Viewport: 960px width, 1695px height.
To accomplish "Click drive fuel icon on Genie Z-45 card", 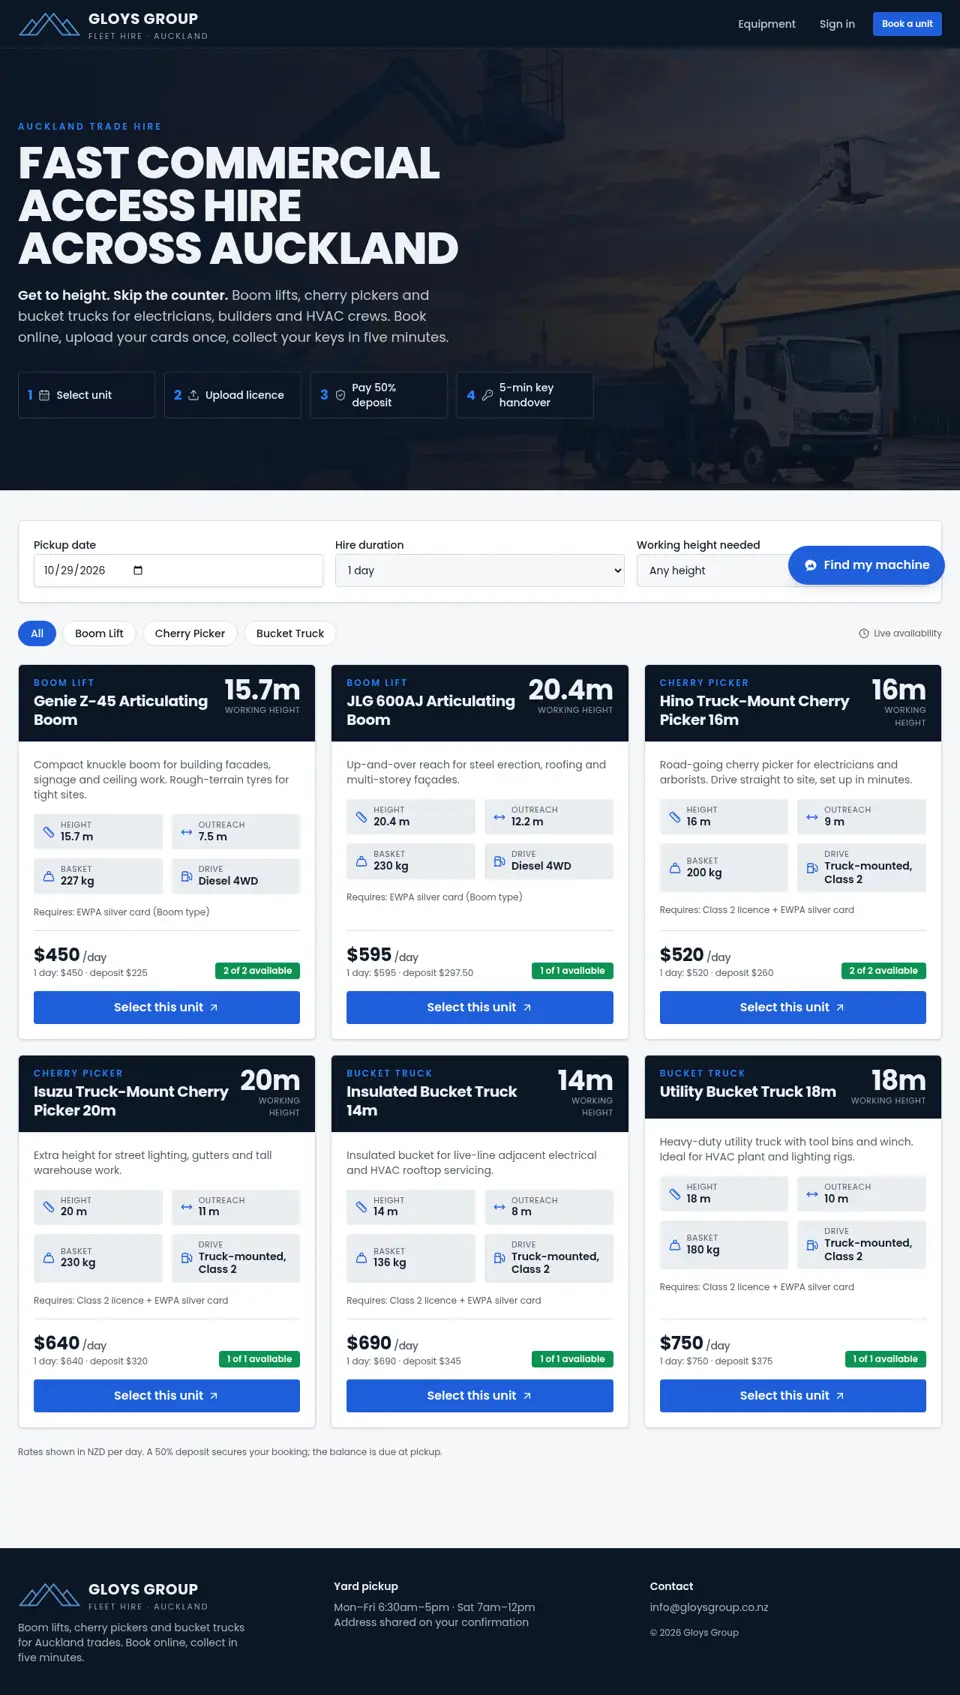I will click(x=186, y=876).
